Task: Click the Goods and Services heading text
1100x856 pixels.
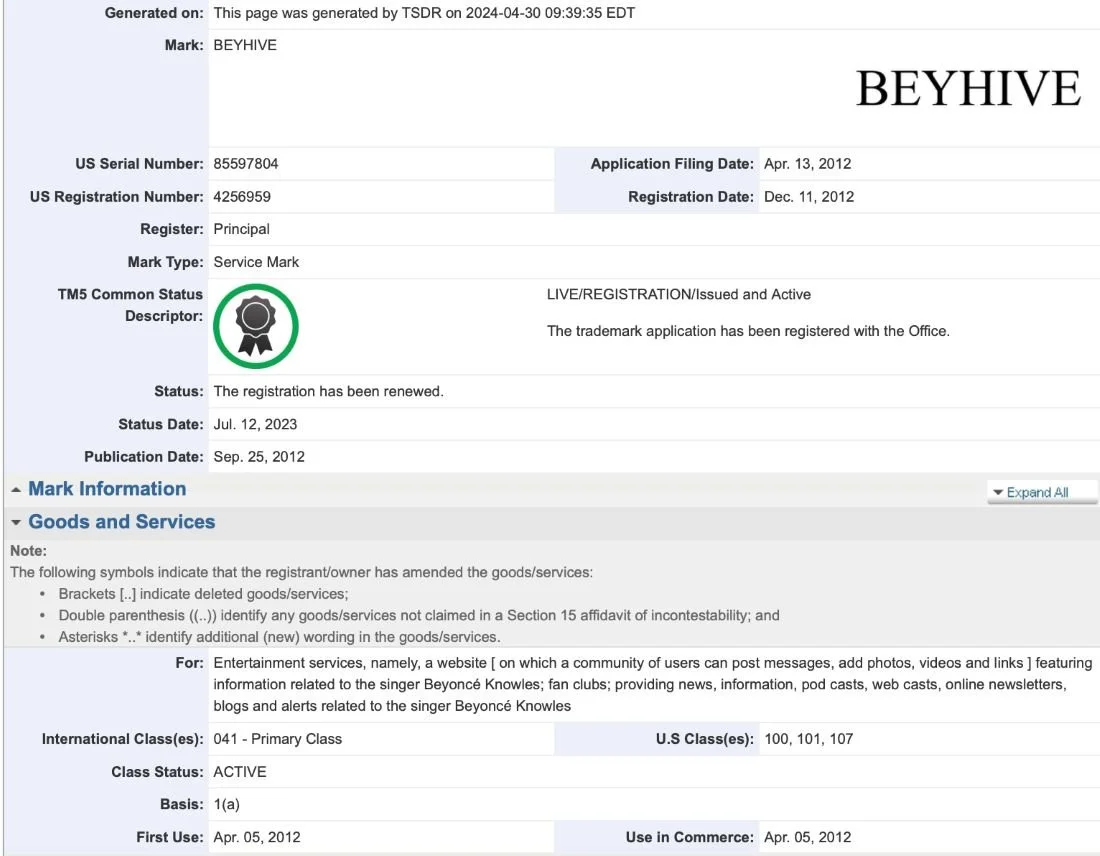Action: 121,522
